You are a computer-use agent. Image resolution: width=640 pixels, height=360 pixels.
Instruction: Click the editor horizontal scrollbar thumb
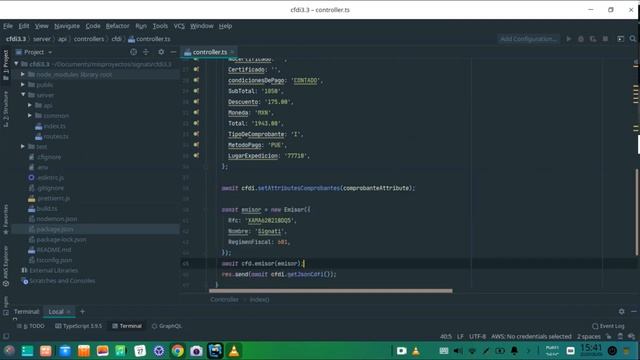331,291
